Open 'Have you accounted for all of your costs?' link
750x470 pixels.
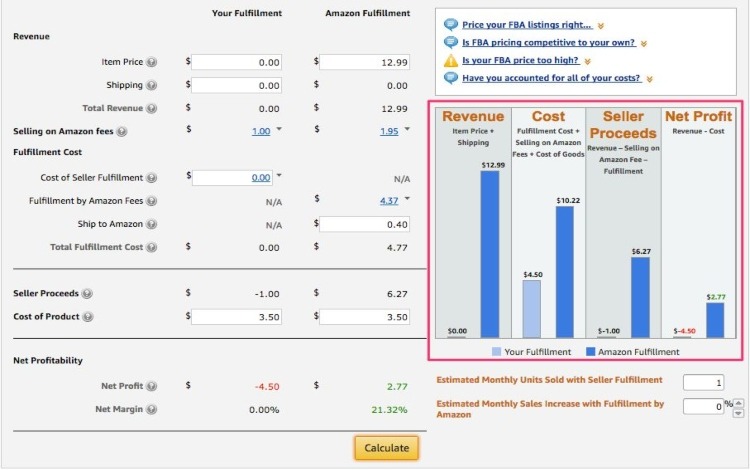[x=551, y=78]
